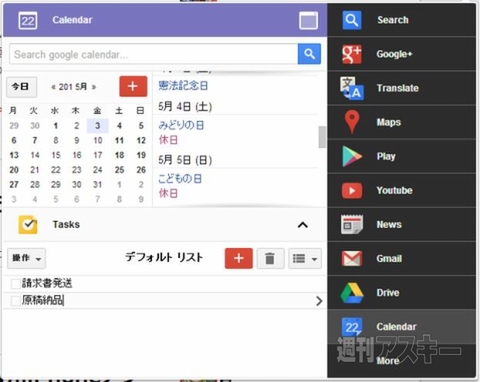Click the 5月 5日 (日) date header
The width and height of the screenshot is (480, 382).
click(185, 160)
